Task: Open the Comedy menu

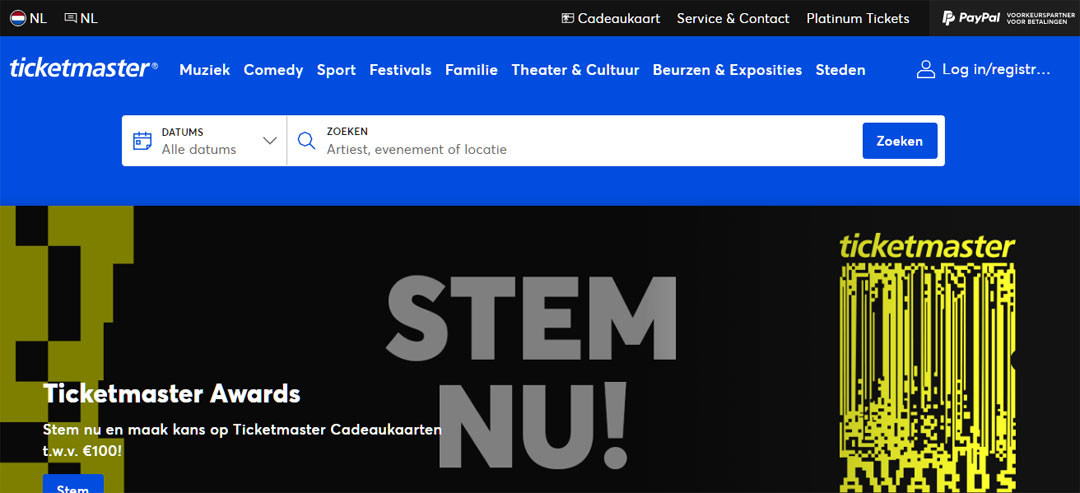Action: (273, 70)
